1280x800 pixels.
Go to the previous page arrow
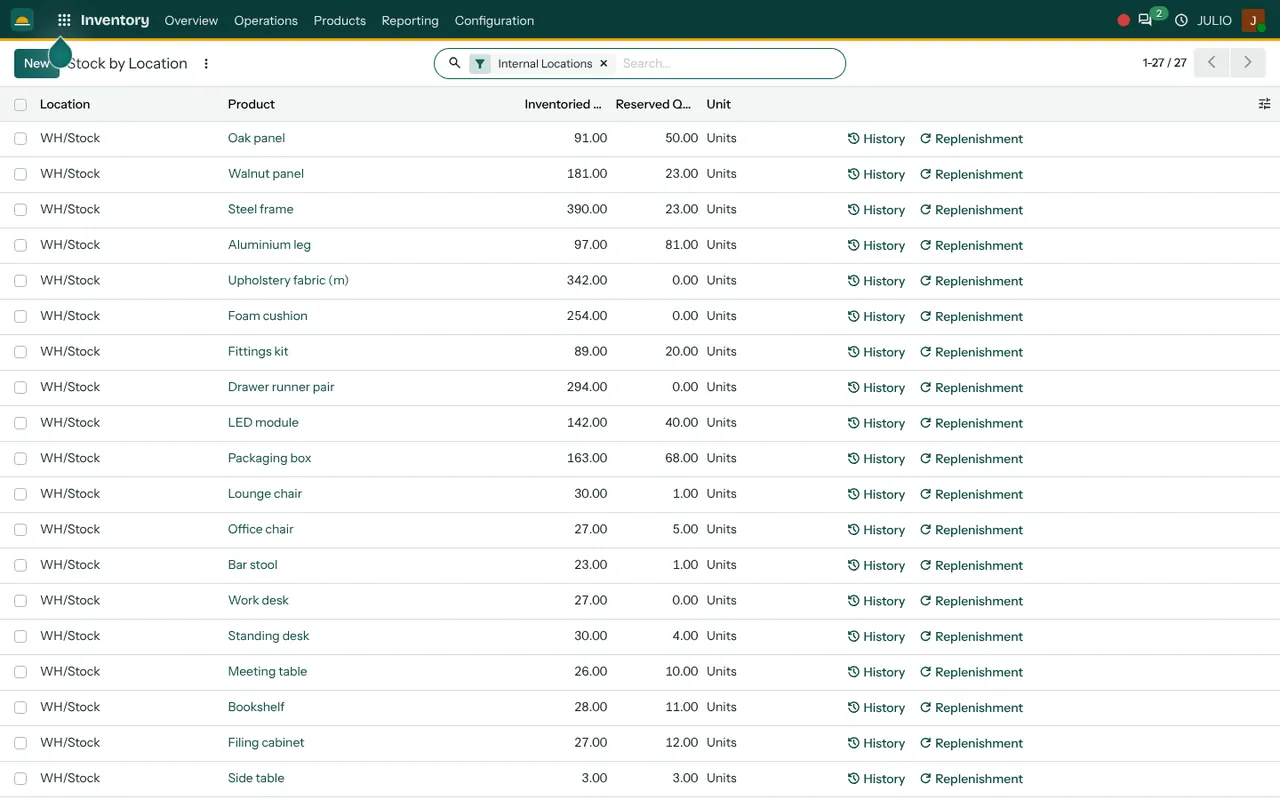(x=1212, y=63)
